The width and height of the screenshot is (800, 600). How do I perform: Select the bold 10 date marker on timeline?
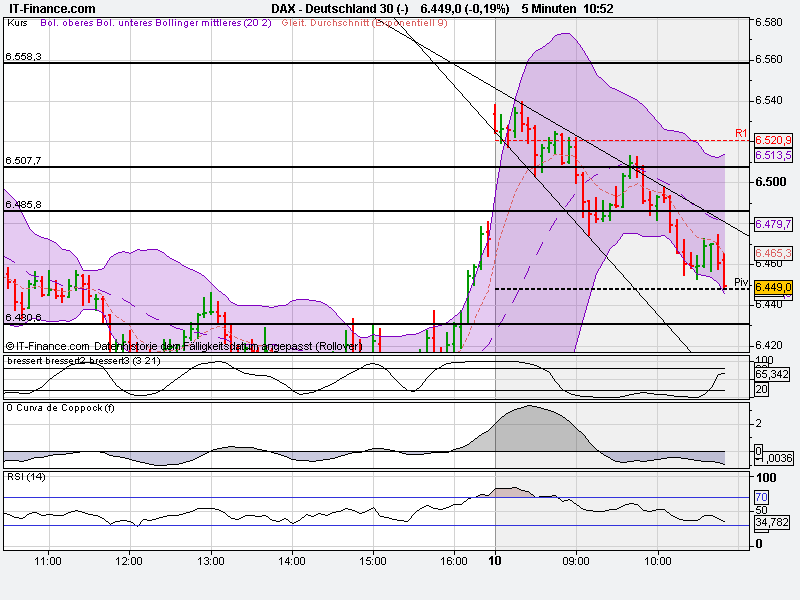[x=493, y=563]
